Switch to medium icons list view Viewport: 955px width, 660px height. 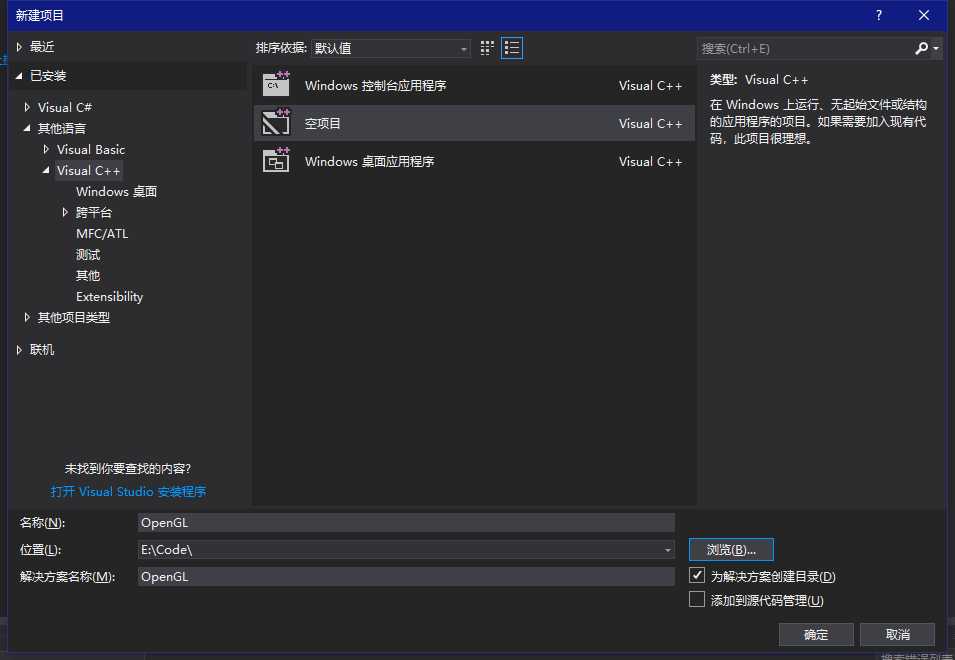pos(512,48)
